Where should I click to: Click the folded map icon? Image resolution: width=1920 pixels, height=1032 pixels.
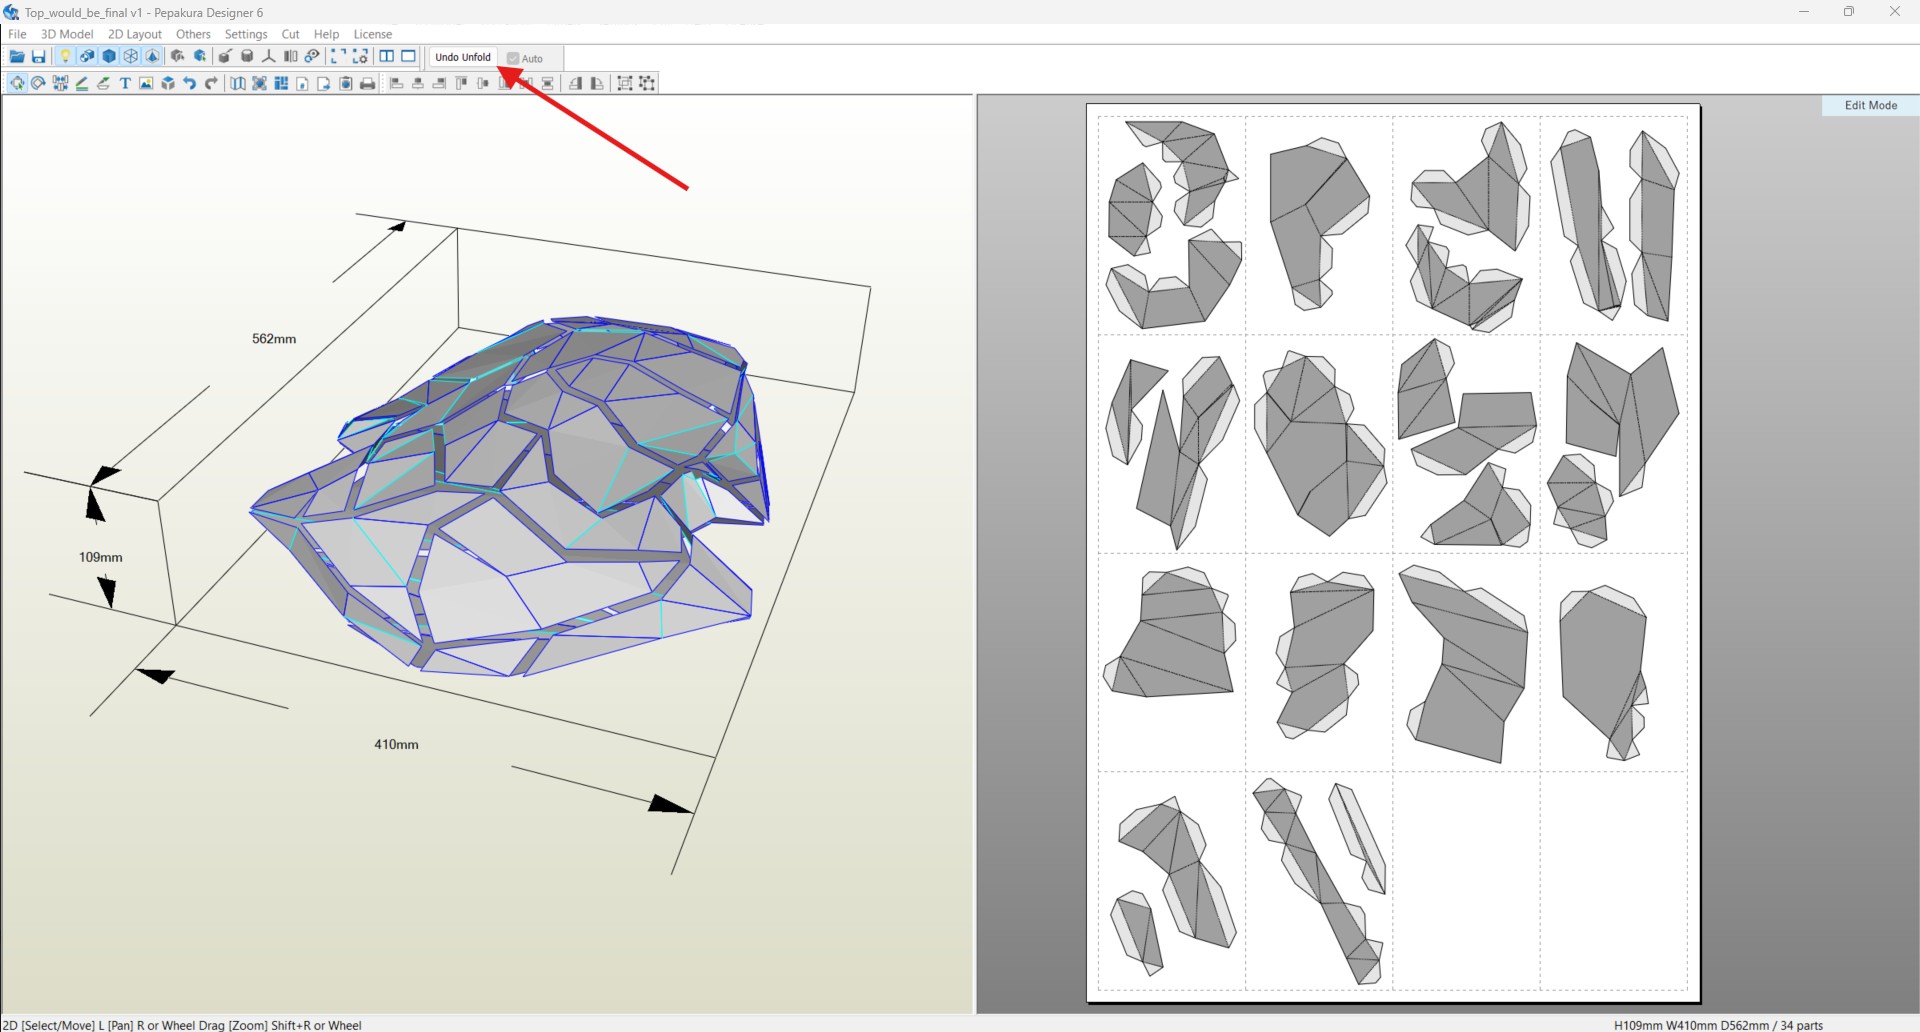[x=238, y=83]
